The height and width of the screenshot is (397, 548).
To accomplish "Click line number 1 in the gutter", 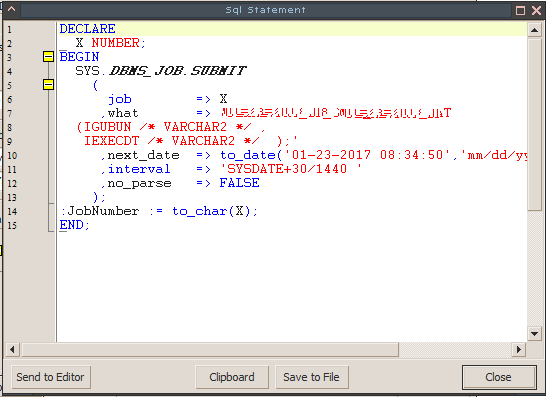I will pyautogui.click(x=9, y=29).
